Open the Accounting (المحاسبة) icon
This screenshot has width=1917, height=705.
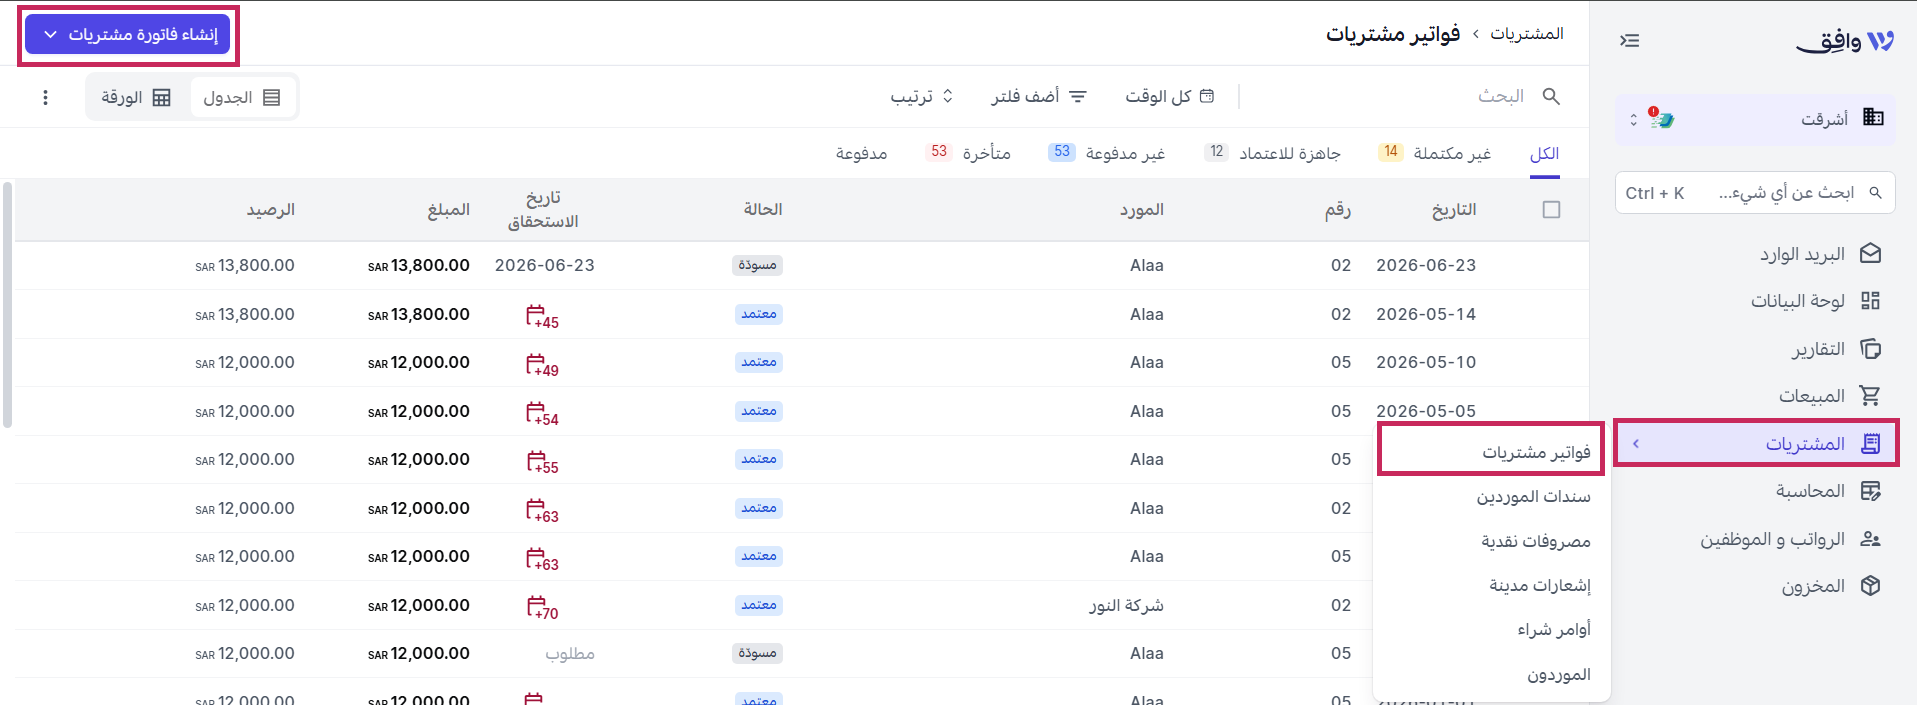(1871, 491)
